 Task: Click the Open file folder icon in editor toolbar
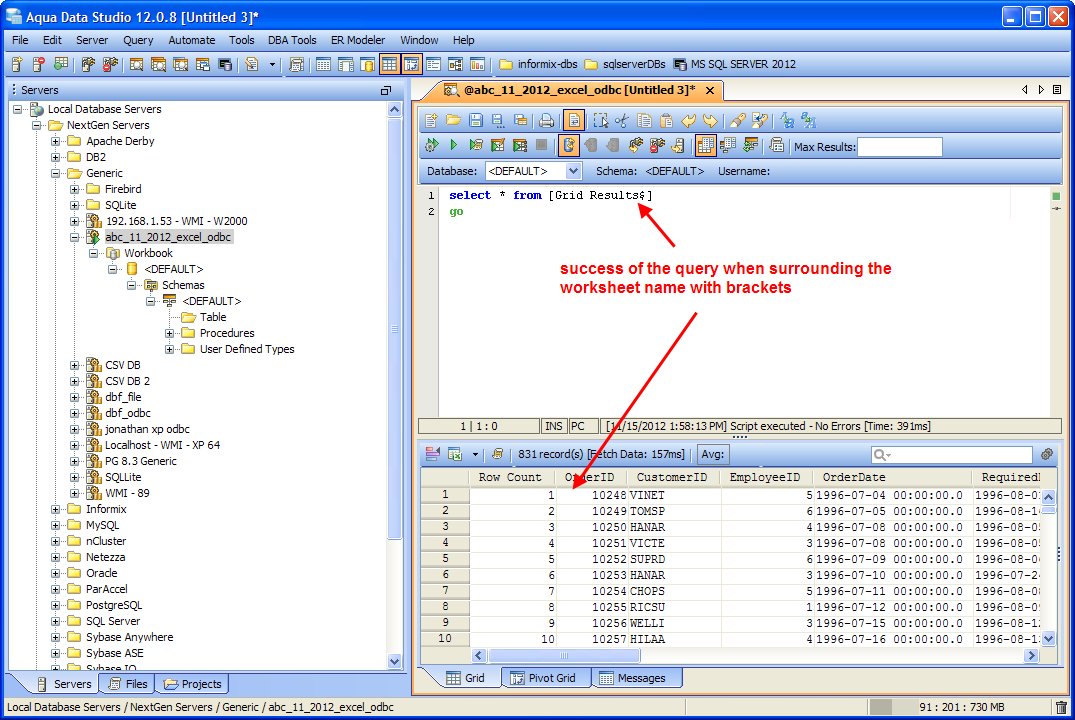tap(453, 121)
